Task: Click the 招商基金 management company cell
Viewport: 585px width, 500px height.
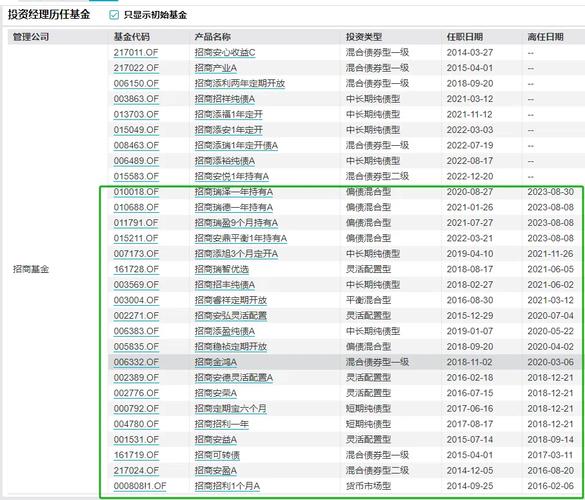Action: pyautogui.click(x=31, y=269)
